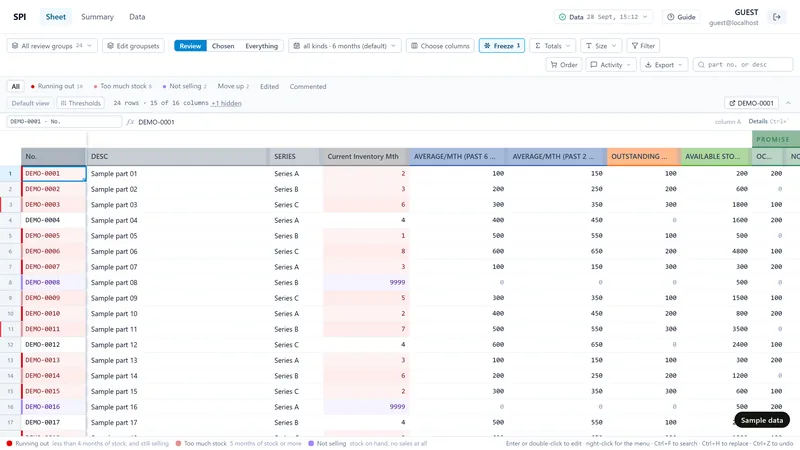Open the DEMO-0001 detail link button
This screenshot has height=450, width=800.
[751, 103]
